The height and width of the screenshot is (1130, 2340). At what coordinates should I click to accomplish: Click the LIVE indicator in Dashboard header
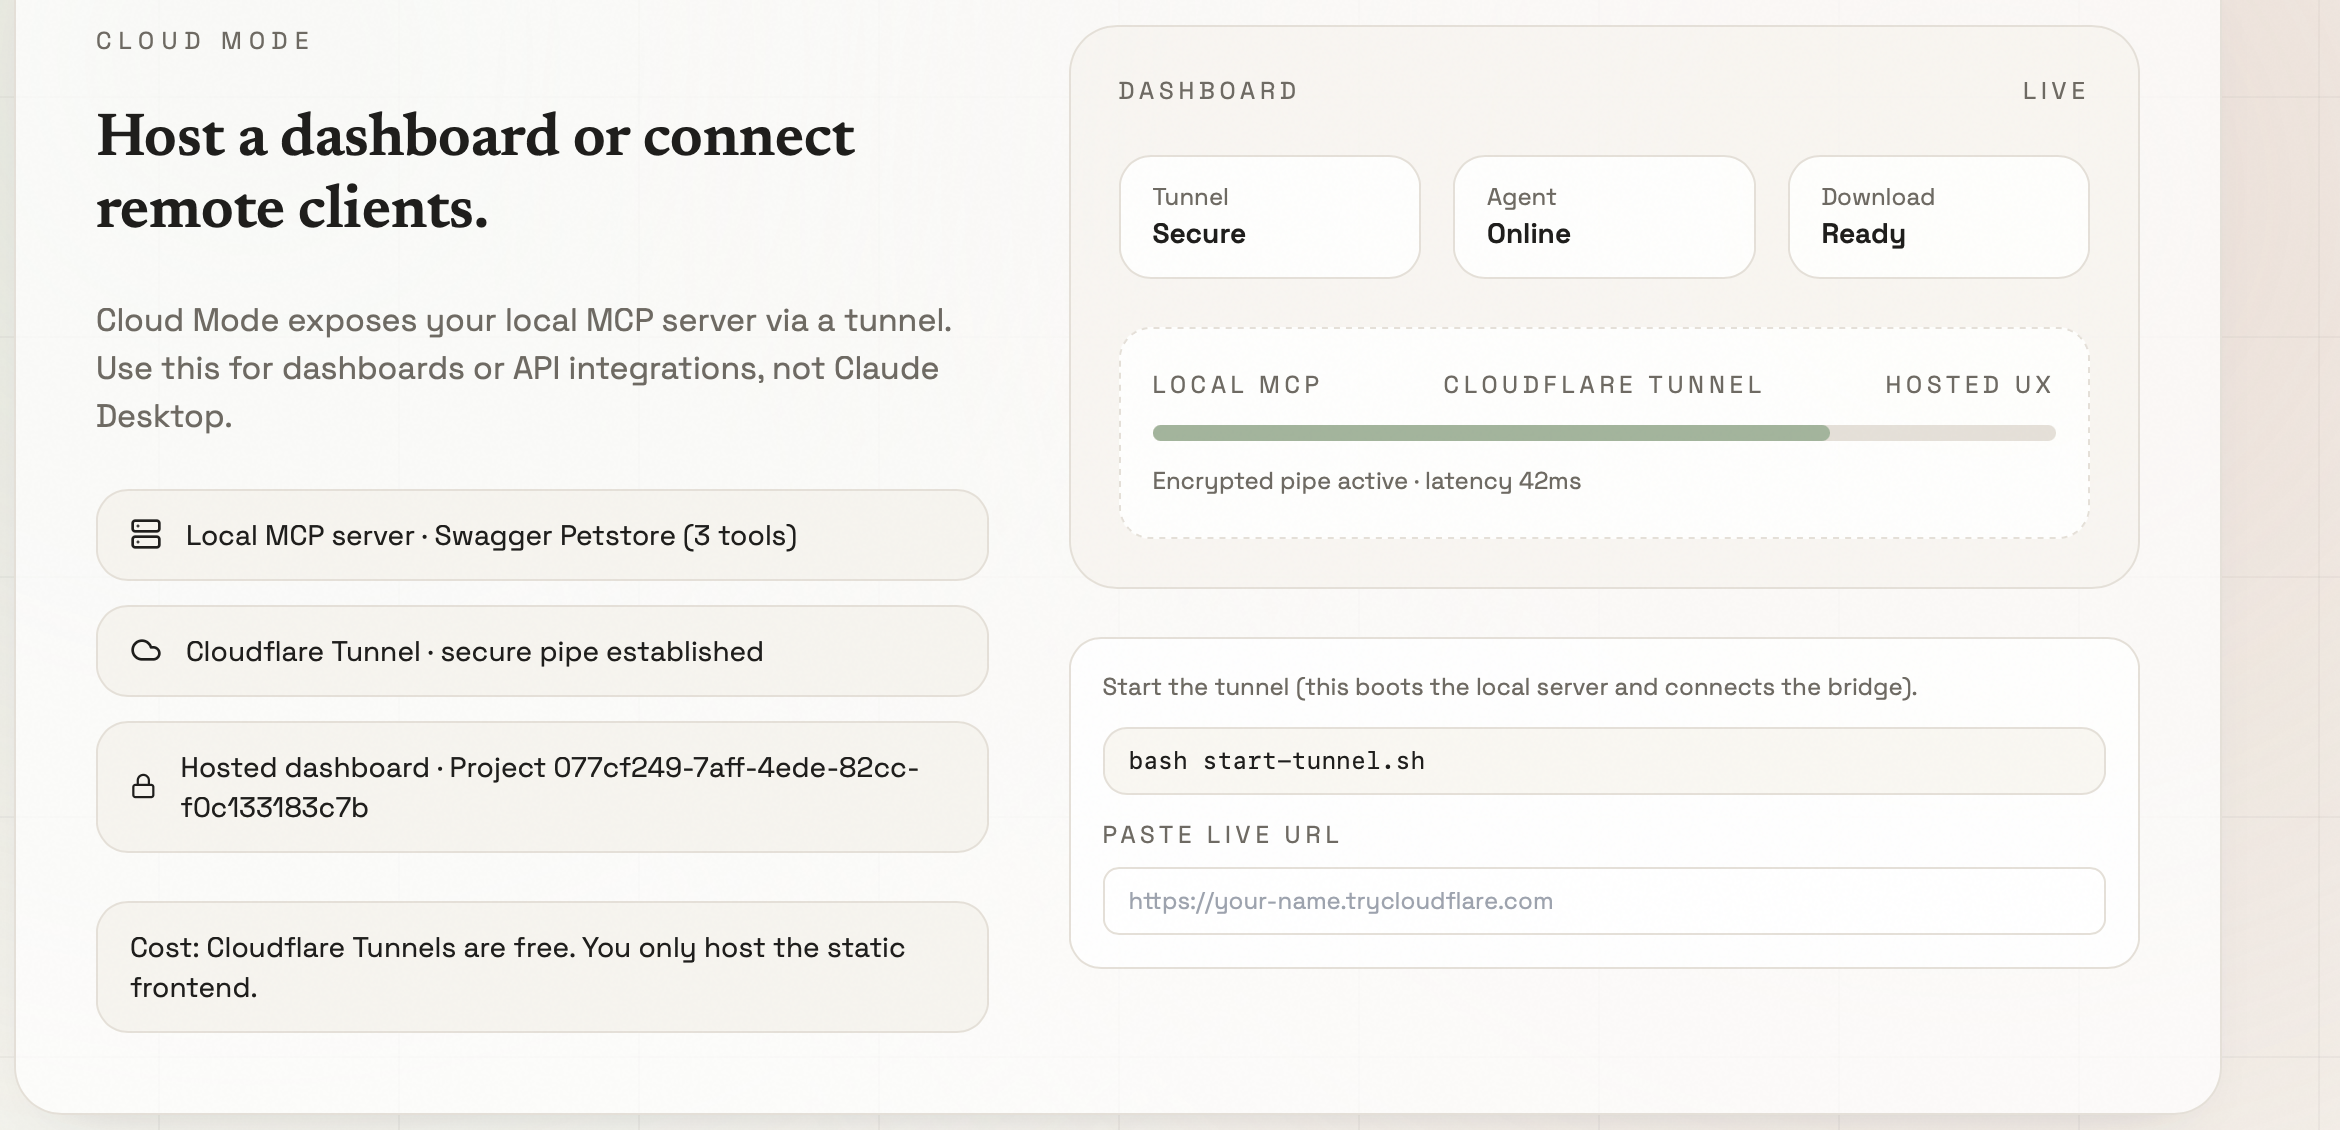tap(2054, 91)
